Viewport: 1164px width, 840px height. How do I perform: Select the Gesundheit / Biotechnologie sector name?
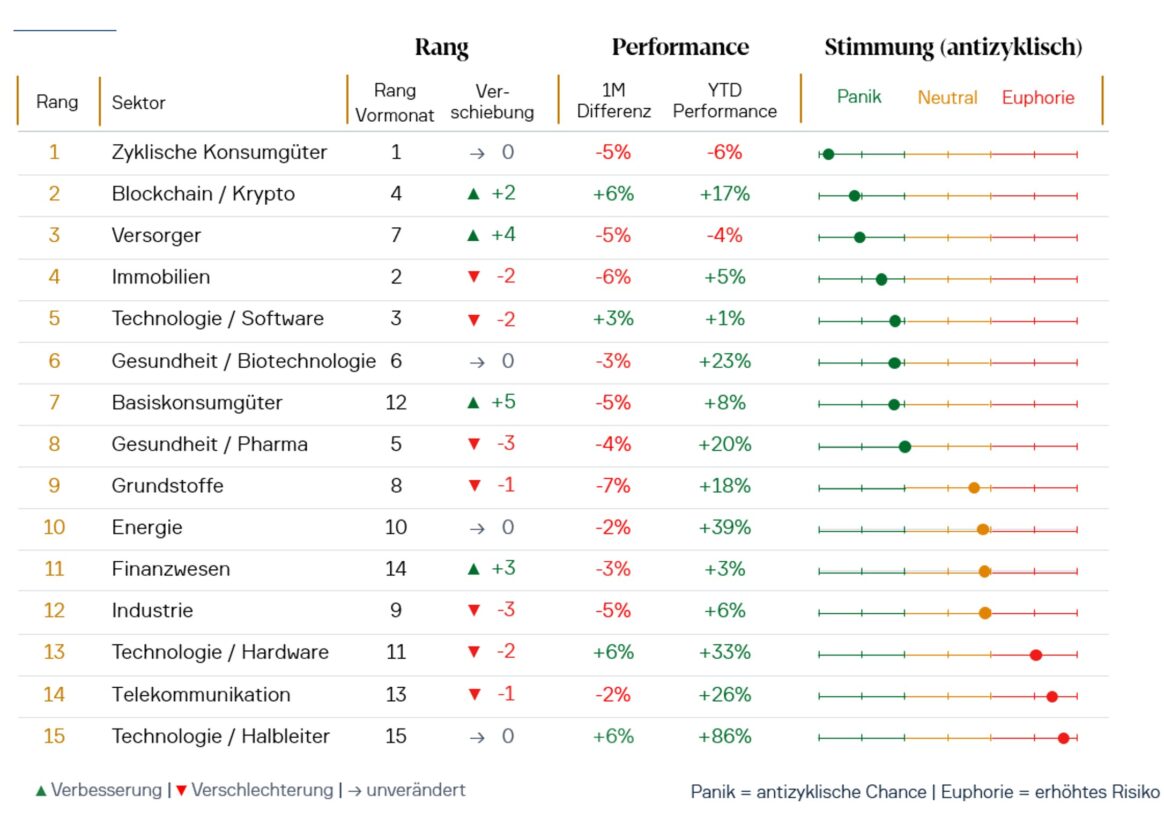pyautogui.click(x=243, y=361)
